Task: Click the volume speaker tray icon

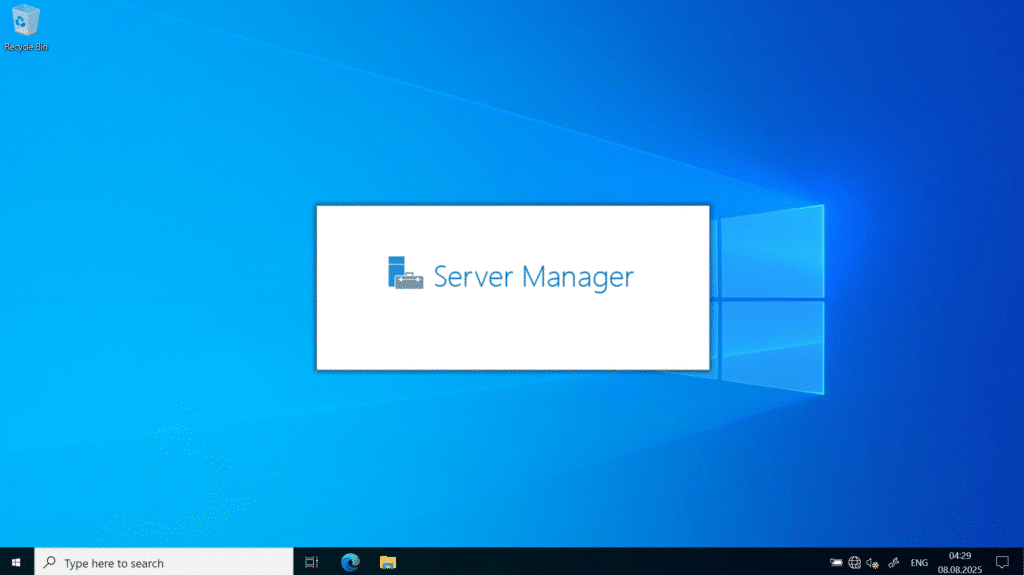Action: tap(872, 563)
